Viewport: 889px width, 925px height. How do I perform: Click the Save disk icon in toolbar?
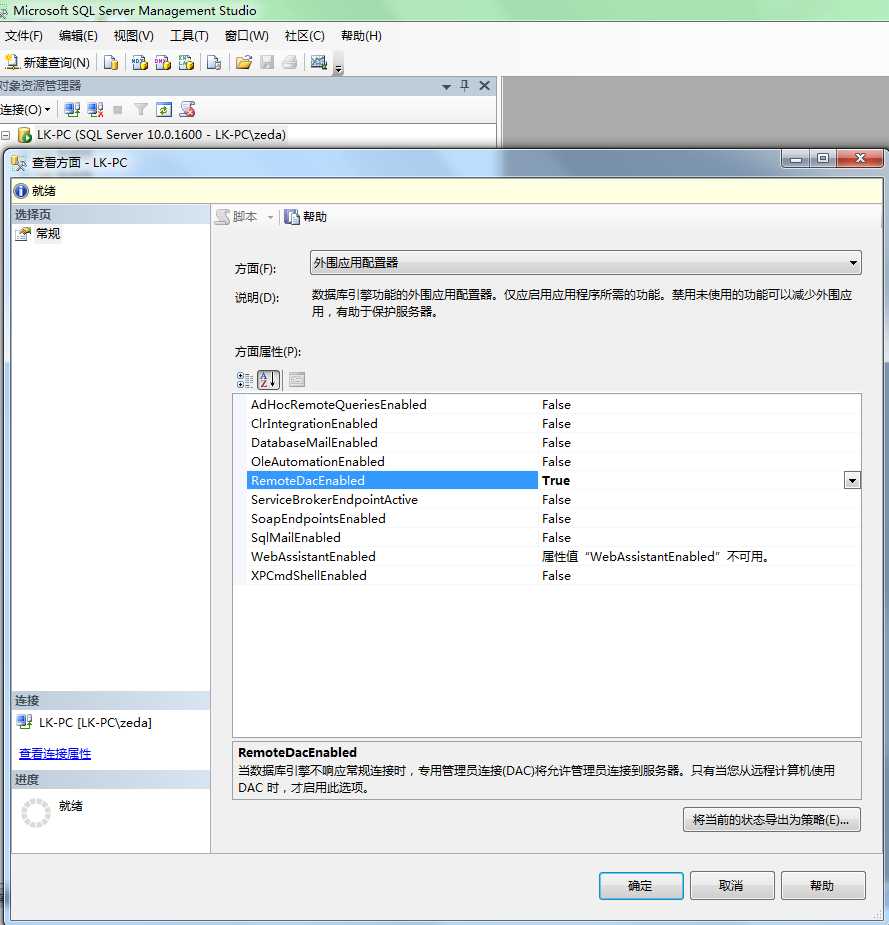[x=267, y=63]
